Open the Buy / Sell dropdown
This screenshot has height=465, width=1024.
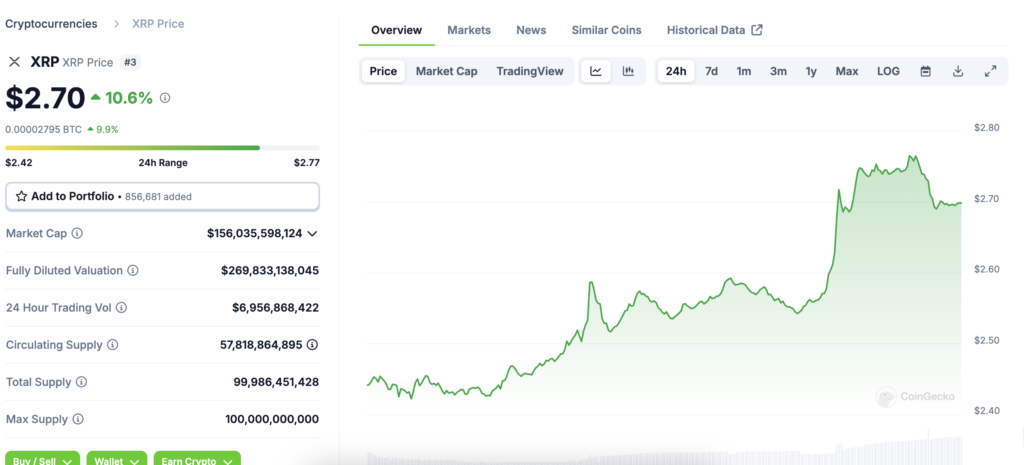[x=43, y=460]
